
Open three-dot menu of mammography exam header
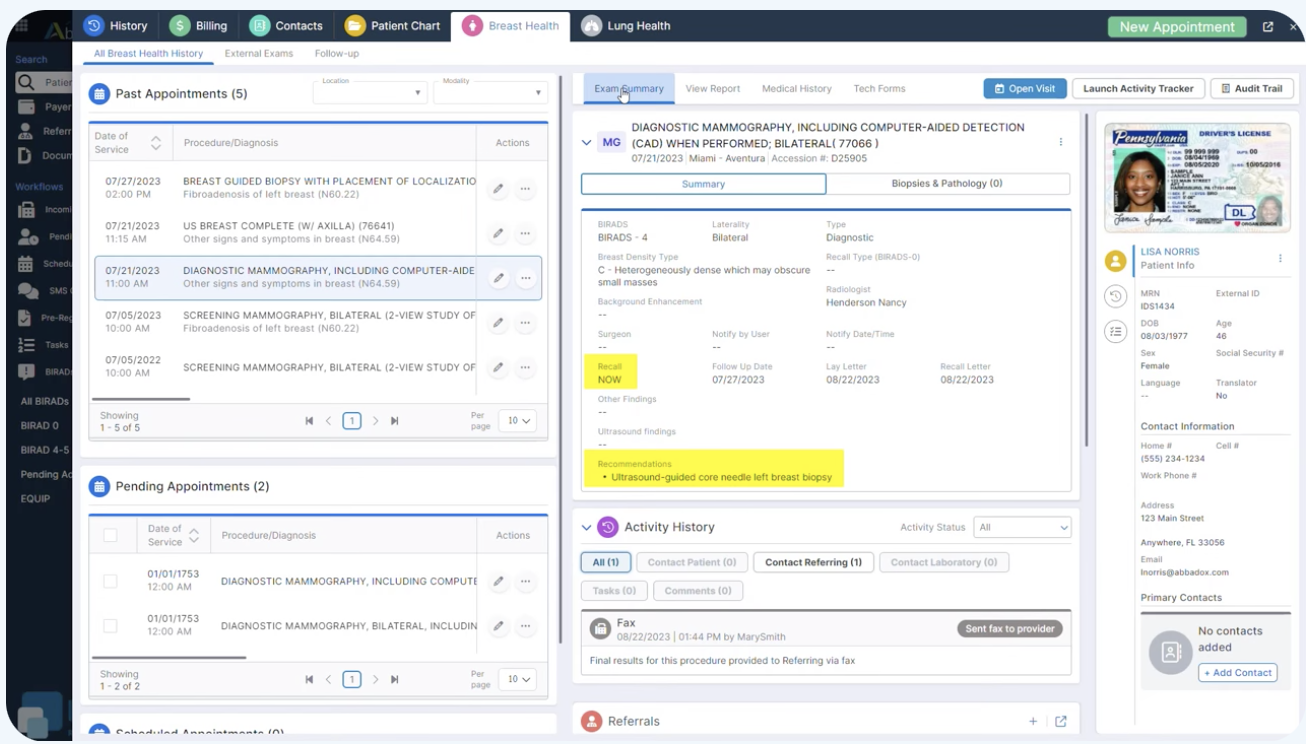(x=1061, y=143)
